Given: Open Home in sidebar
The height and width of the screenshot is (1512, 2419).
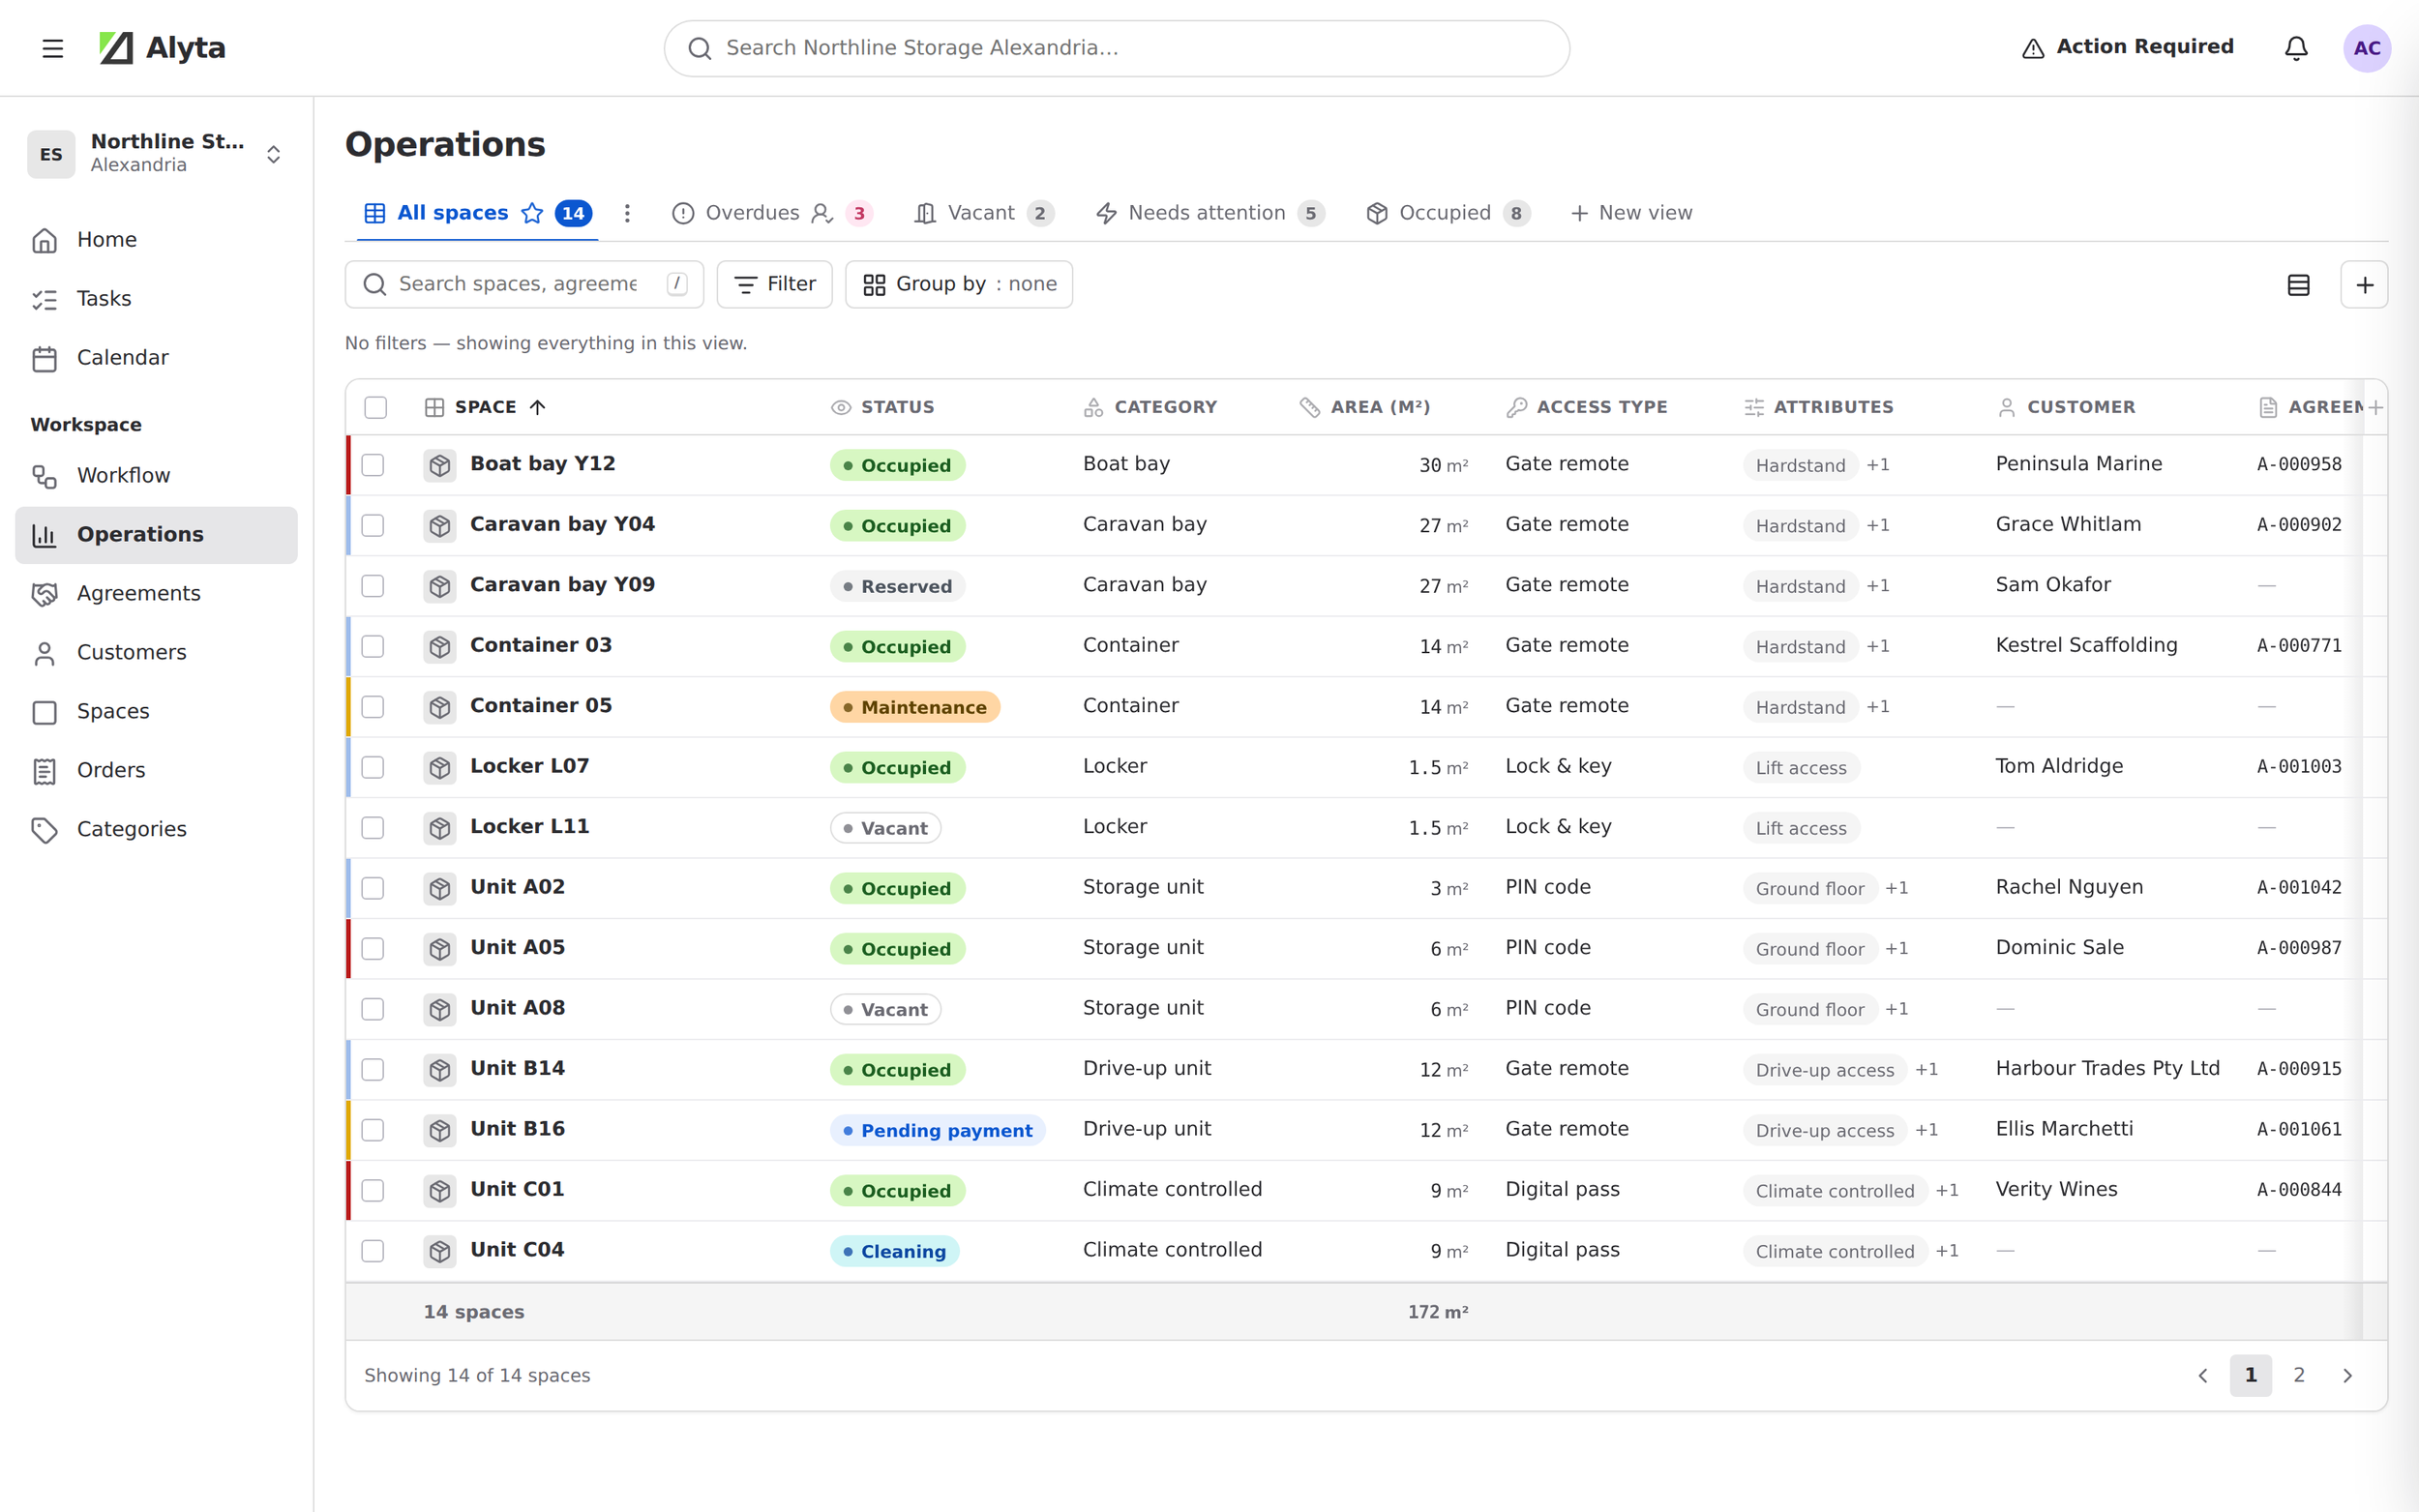Looking at the screenshot, I should coord(156,240).
